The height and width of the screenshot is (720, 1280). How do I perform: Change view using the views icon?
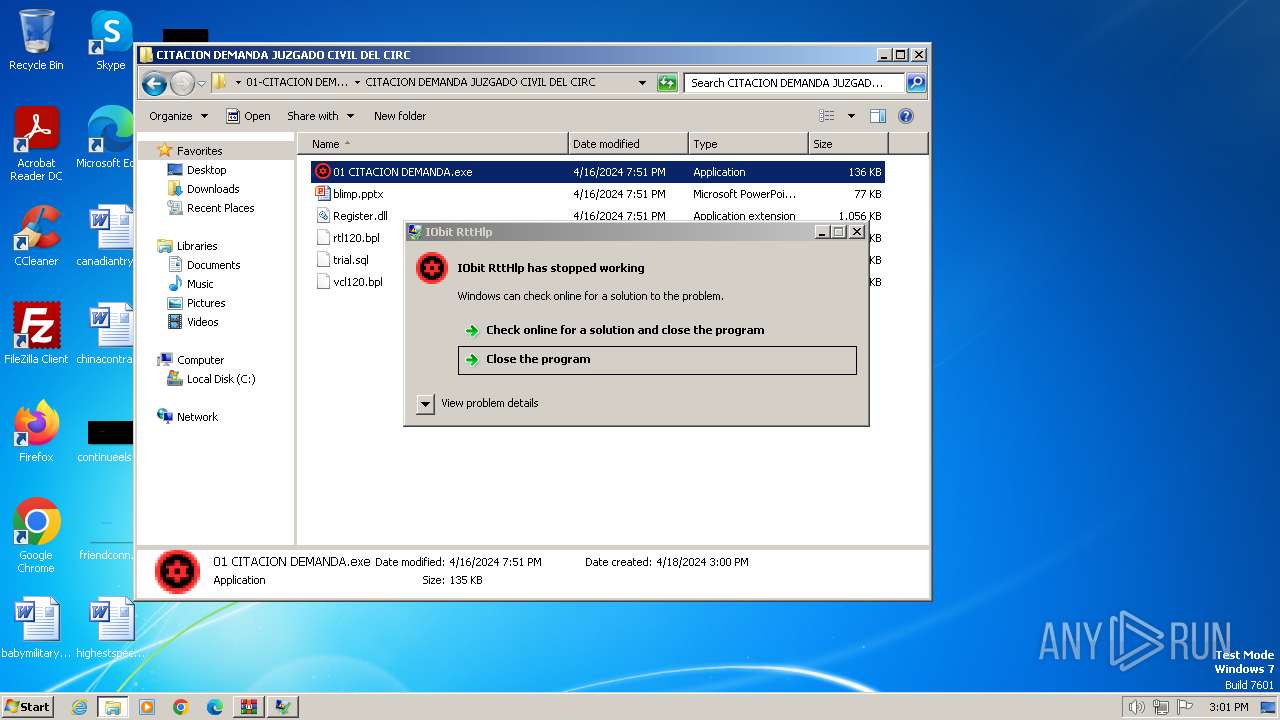827,116
